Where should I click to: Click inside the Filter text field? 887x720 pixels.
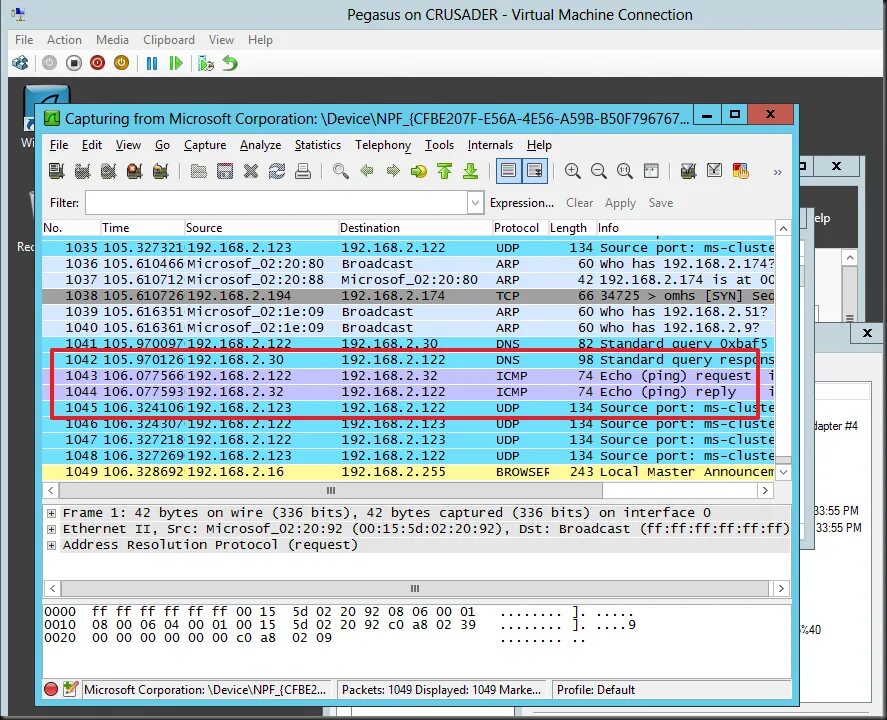pyautogui.click(x=277, y=202)
